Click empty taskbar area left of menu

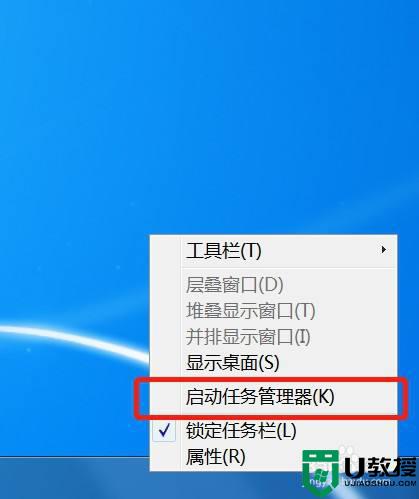tap(73, 478)
